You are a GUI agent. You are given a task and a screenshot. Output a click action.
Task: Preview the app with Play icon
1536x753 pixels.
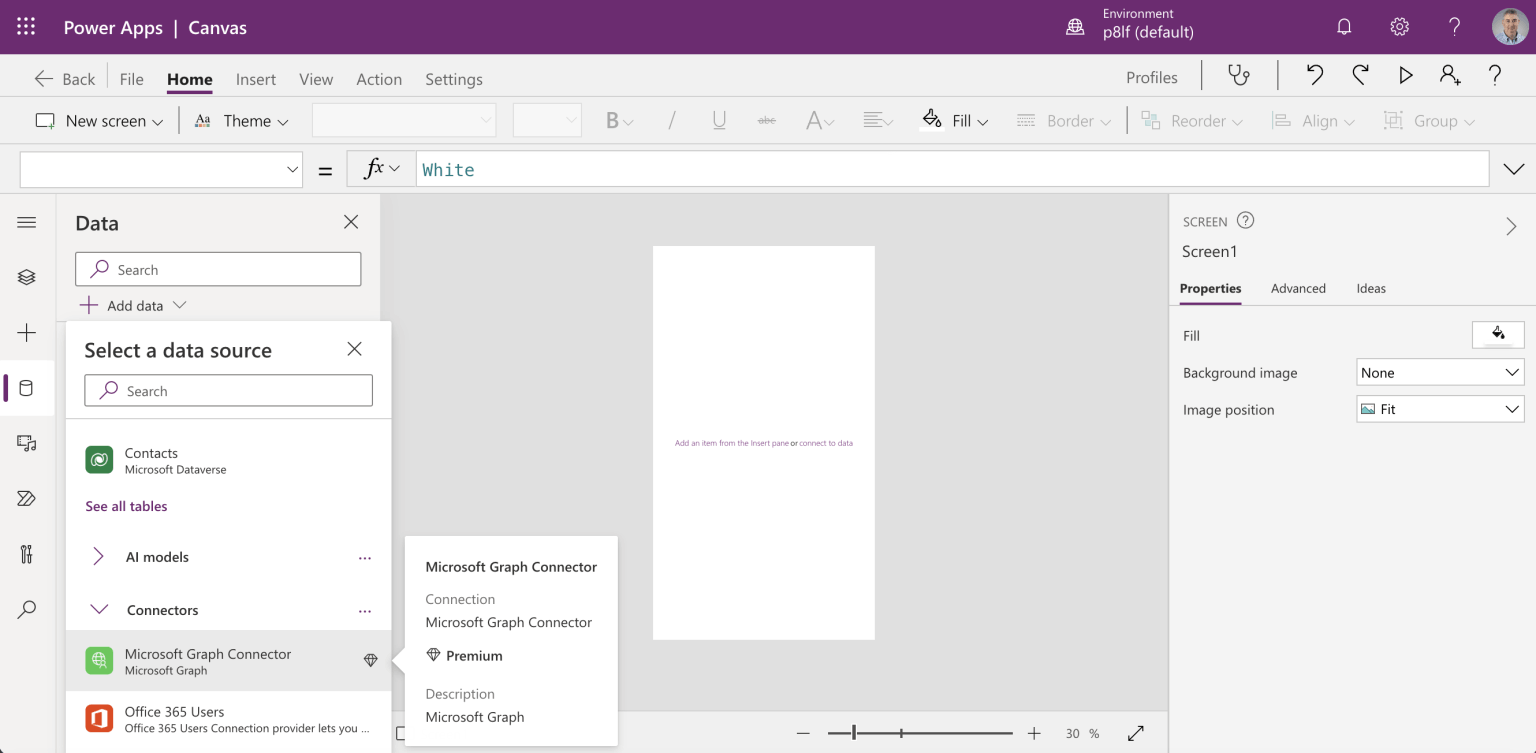1405,76
